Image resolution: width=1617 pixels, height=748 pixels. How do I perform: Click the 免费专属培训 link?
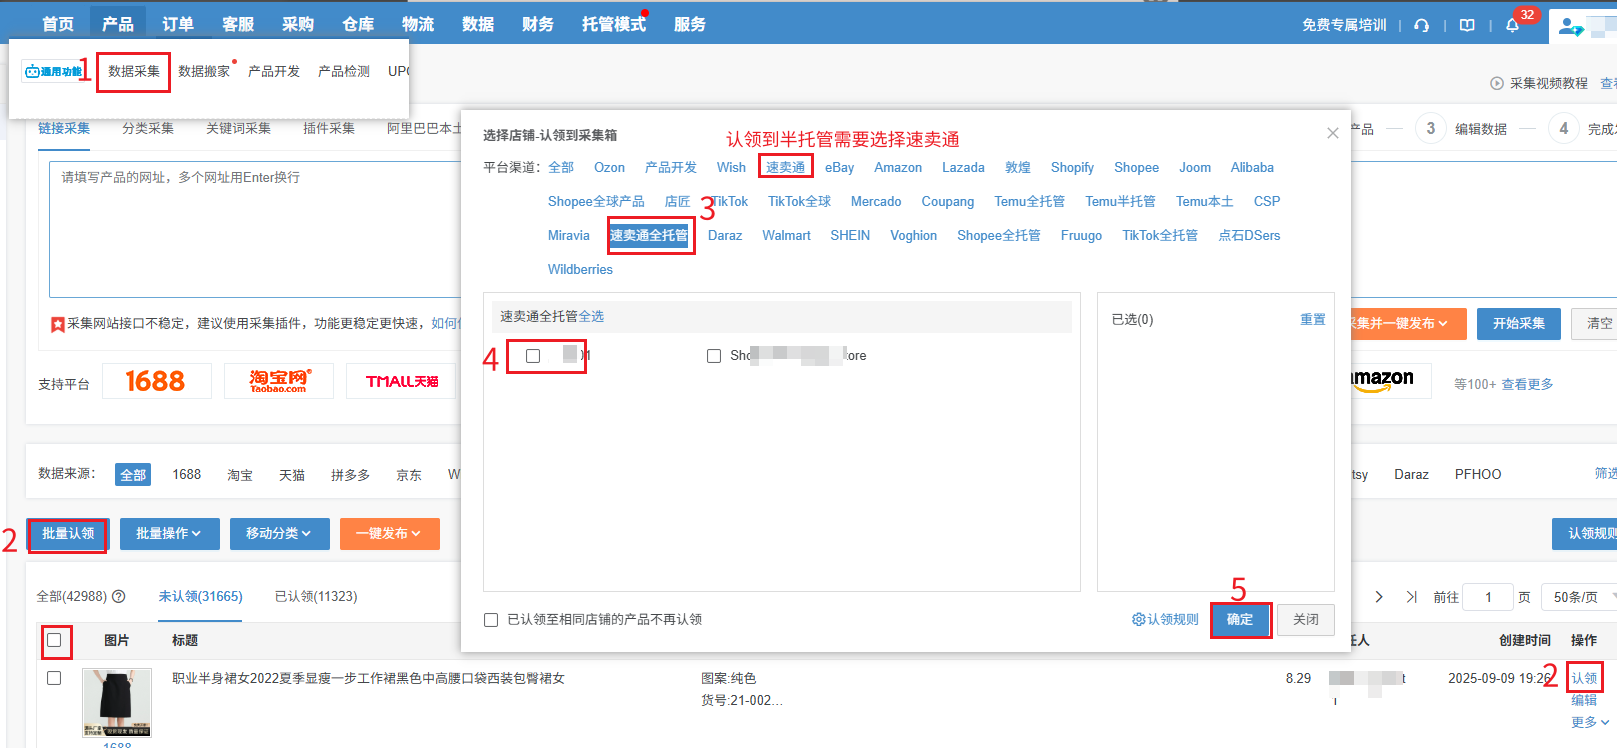(1344, 25)
